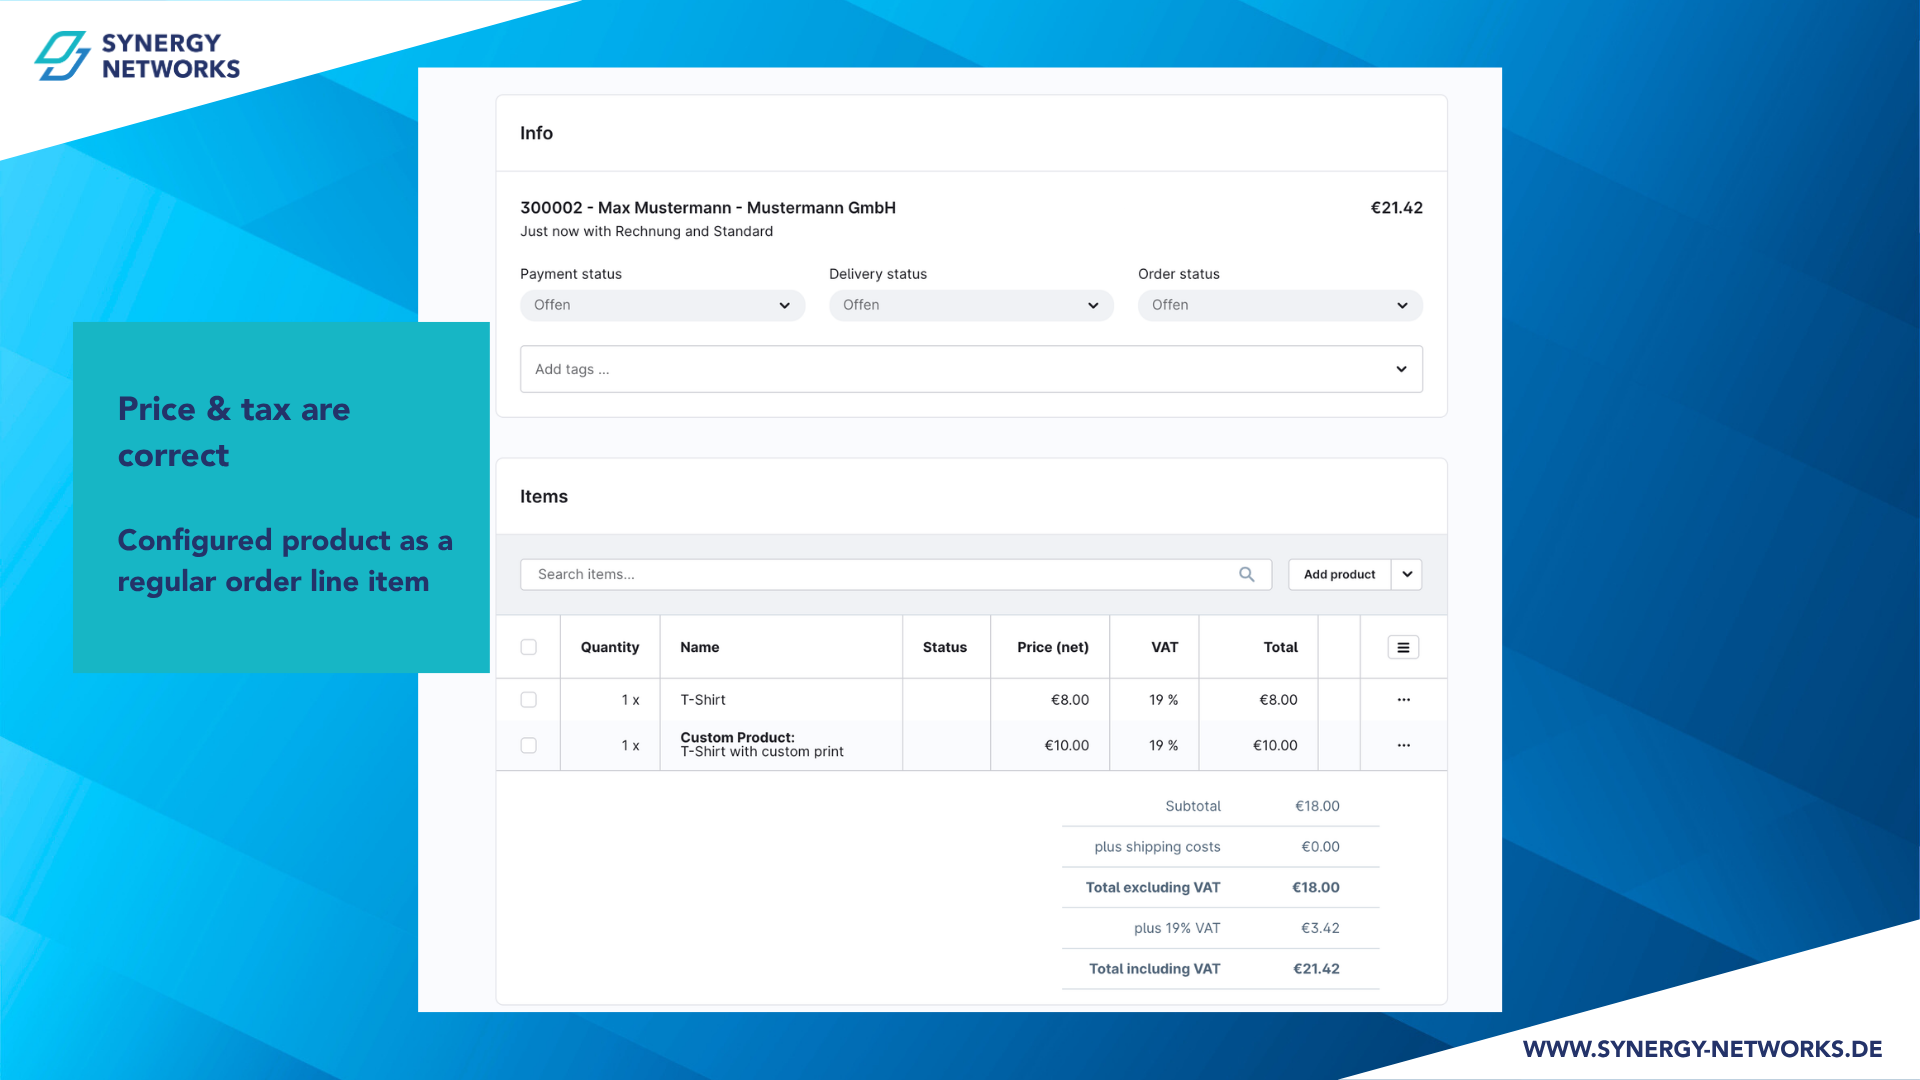Expand the Add tags dropdown
Viewport: 1920px width, 1080px height.
point(971,369)
